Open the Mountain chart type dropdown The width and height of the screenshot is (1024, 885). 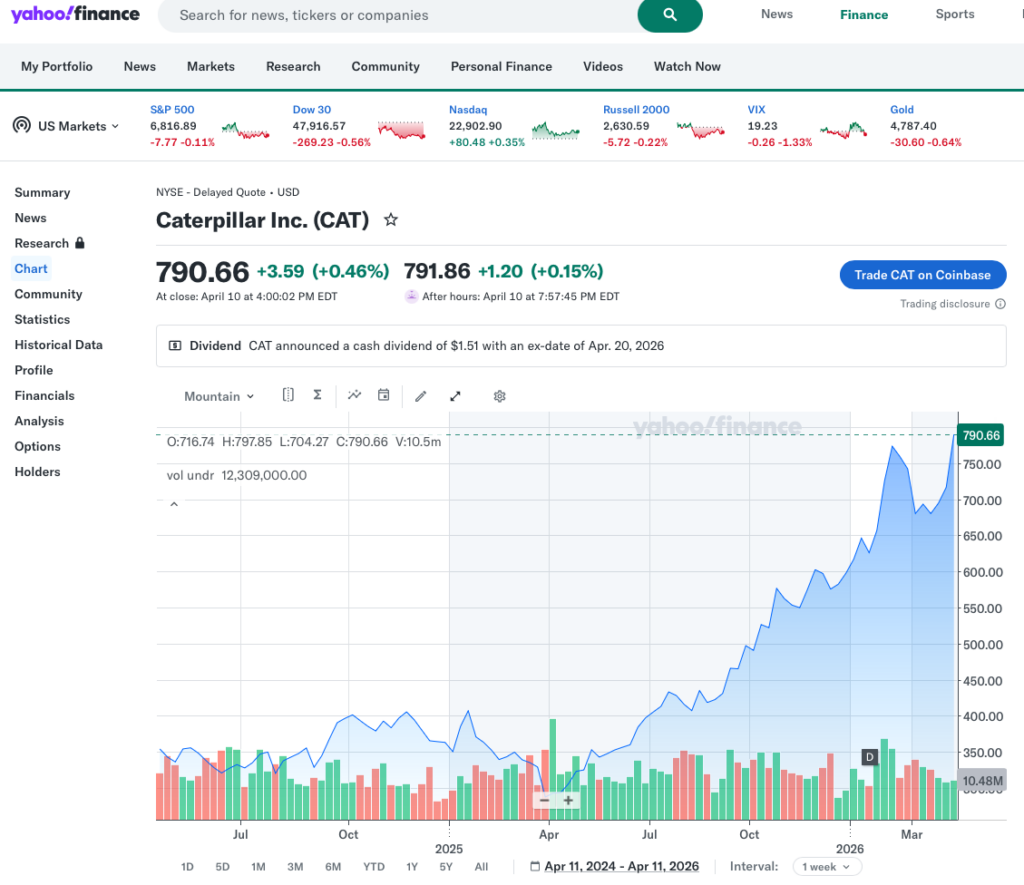219,396
